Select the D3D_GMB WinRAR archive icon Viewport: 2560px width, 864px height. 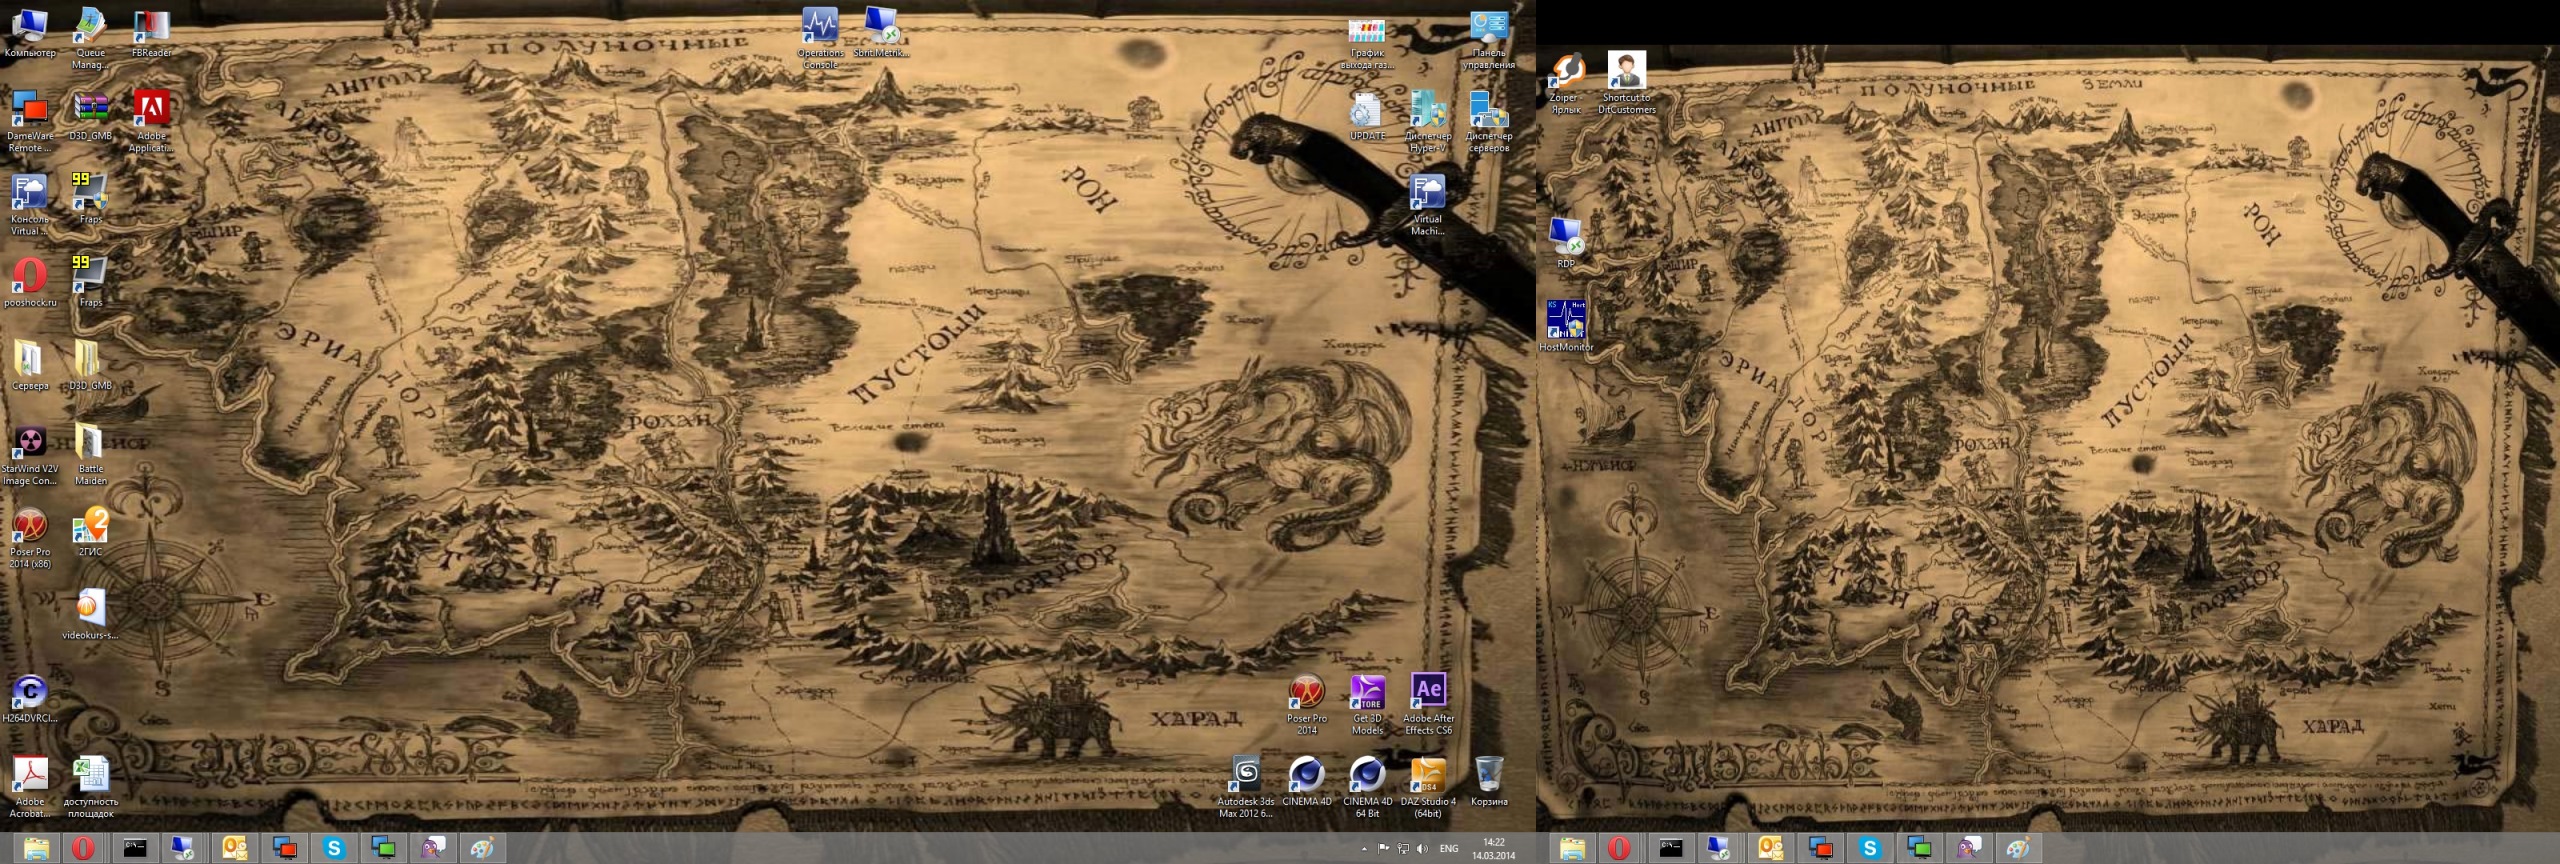[90, 116]
